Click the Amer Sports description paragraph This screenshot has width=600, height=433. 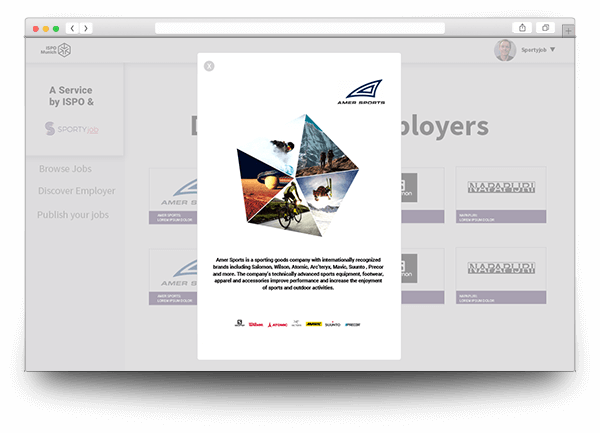coord(298,274)
